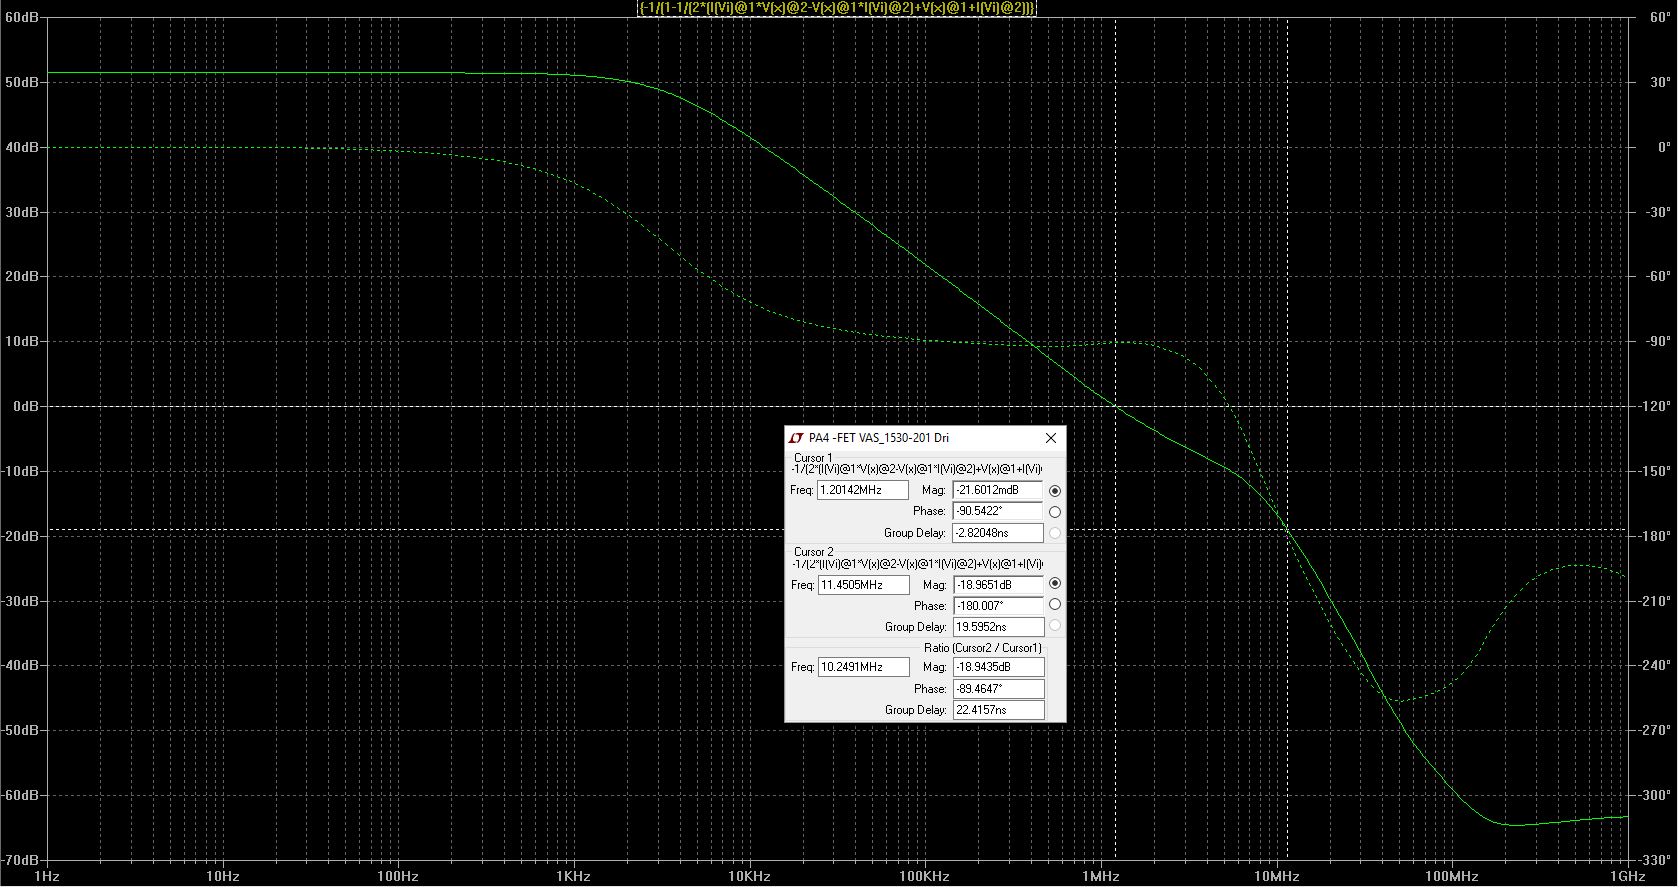Select Cursor 2 Phase radio button
Viewport: 1679px width, 888px height.
1055,604
